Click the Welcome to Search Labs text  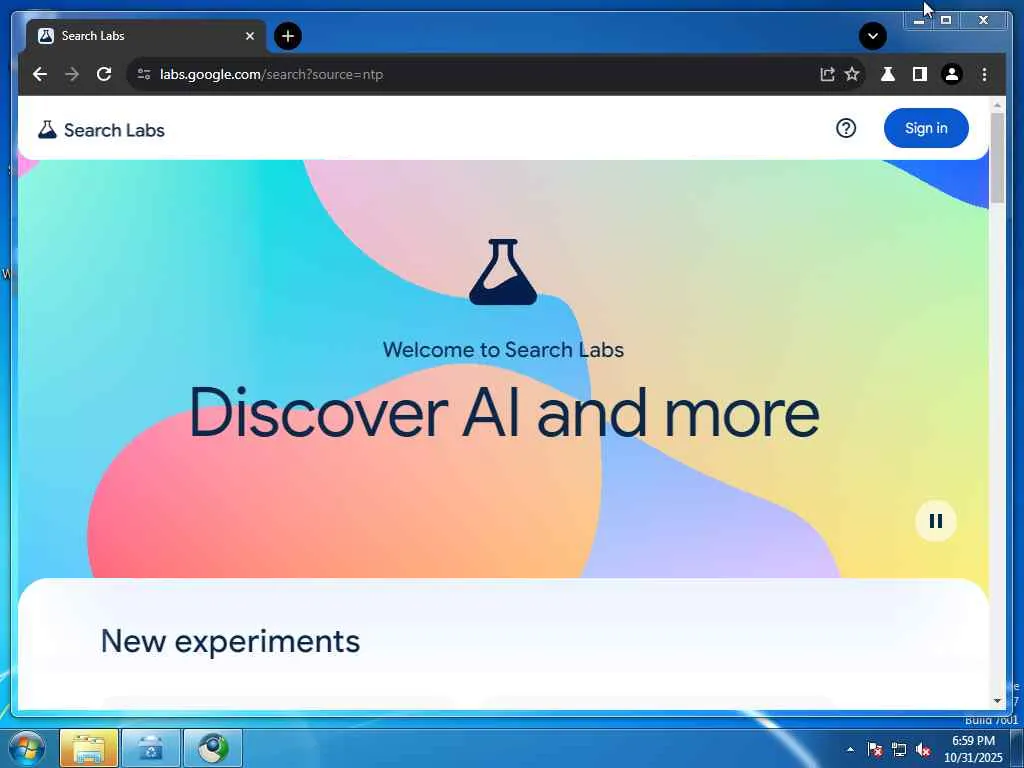pyautogui.click(x=503, y=349)
